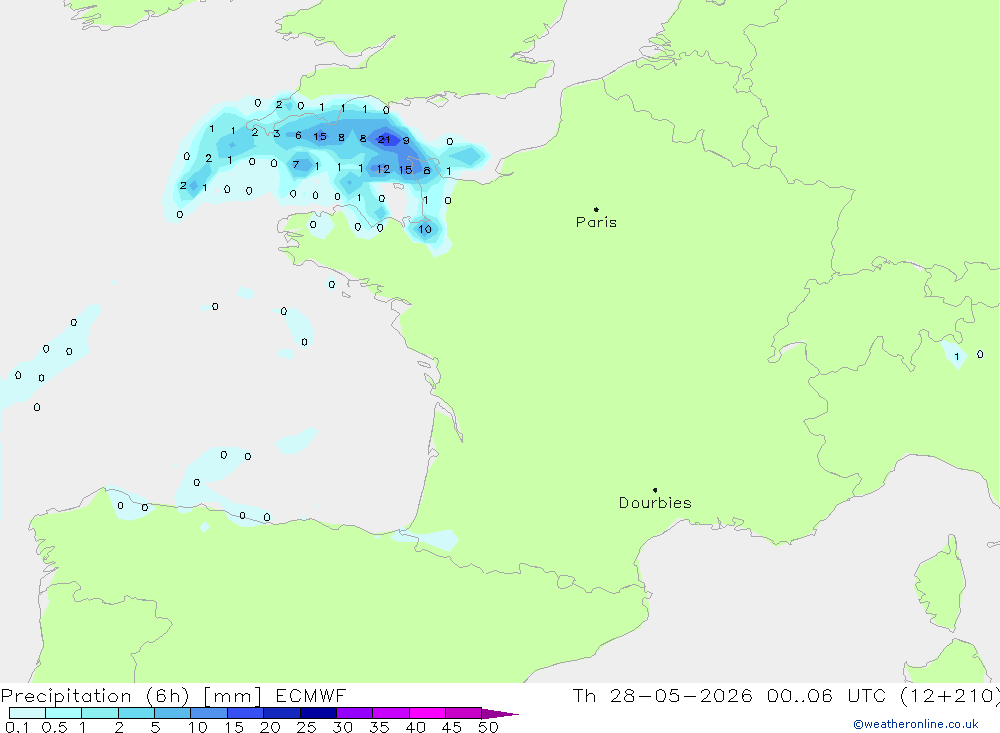Pick the 25–30 mm legend color swatch
The height and width of the screenshot is (733, 1000).
pos(318,713)
